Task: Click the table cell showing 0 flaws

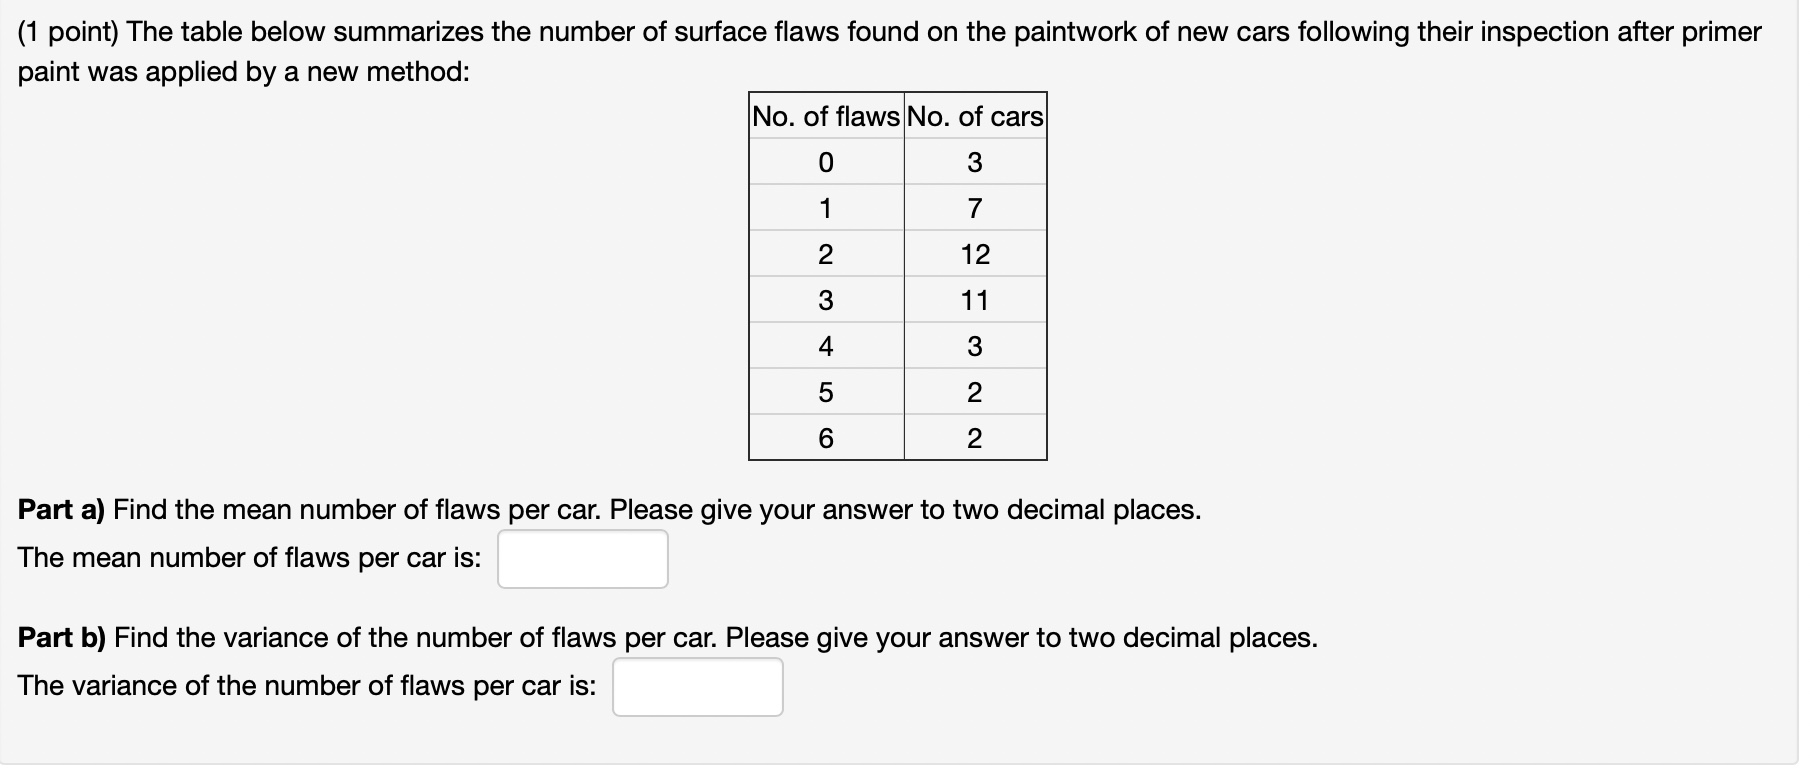Action: (826, 162)
